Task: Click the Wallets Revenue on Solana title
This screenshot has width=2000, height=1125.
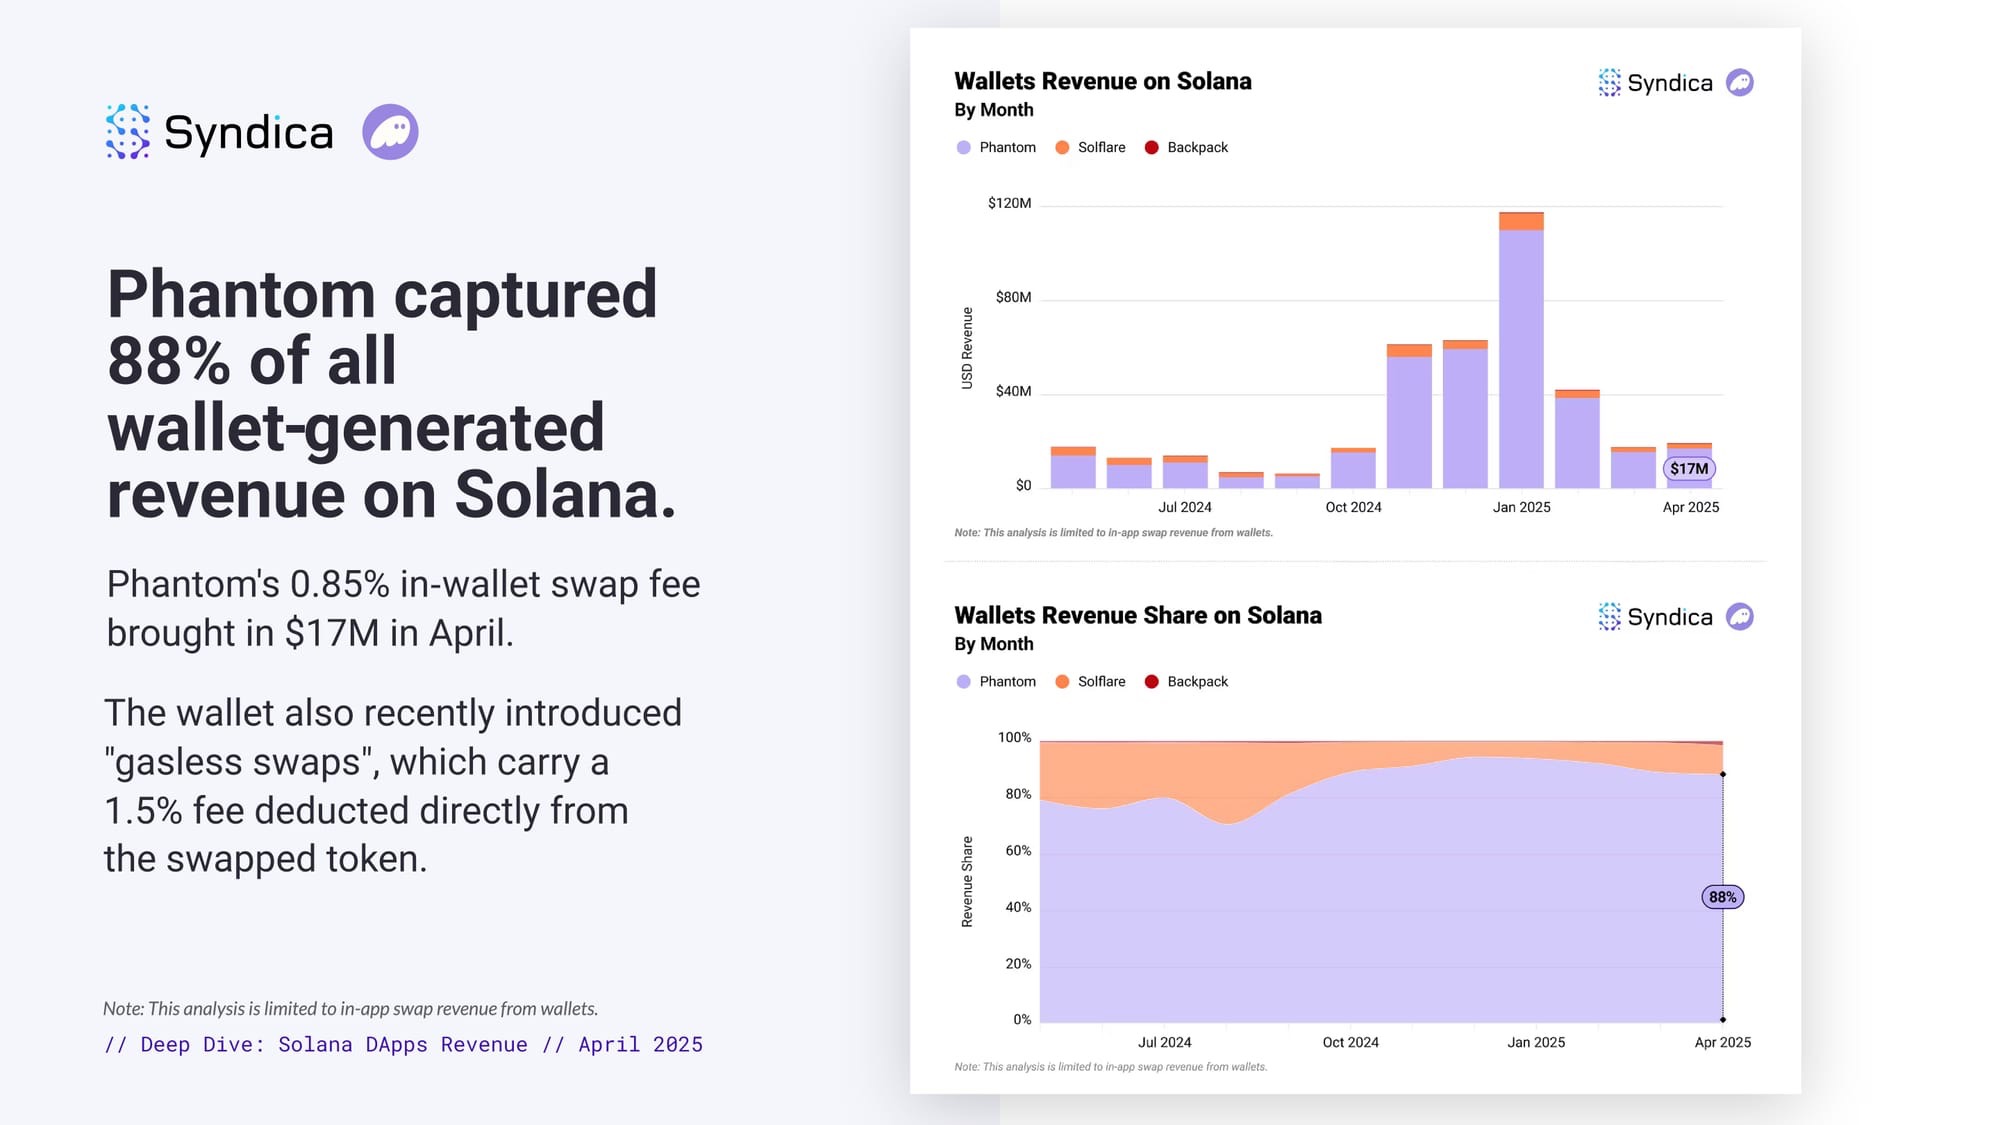Action: [x=1102, y=81]
